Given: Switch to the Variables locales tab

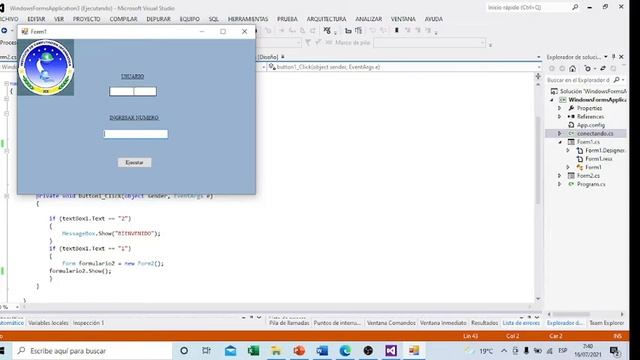Looking at the screenshot, I should (48, 323).
